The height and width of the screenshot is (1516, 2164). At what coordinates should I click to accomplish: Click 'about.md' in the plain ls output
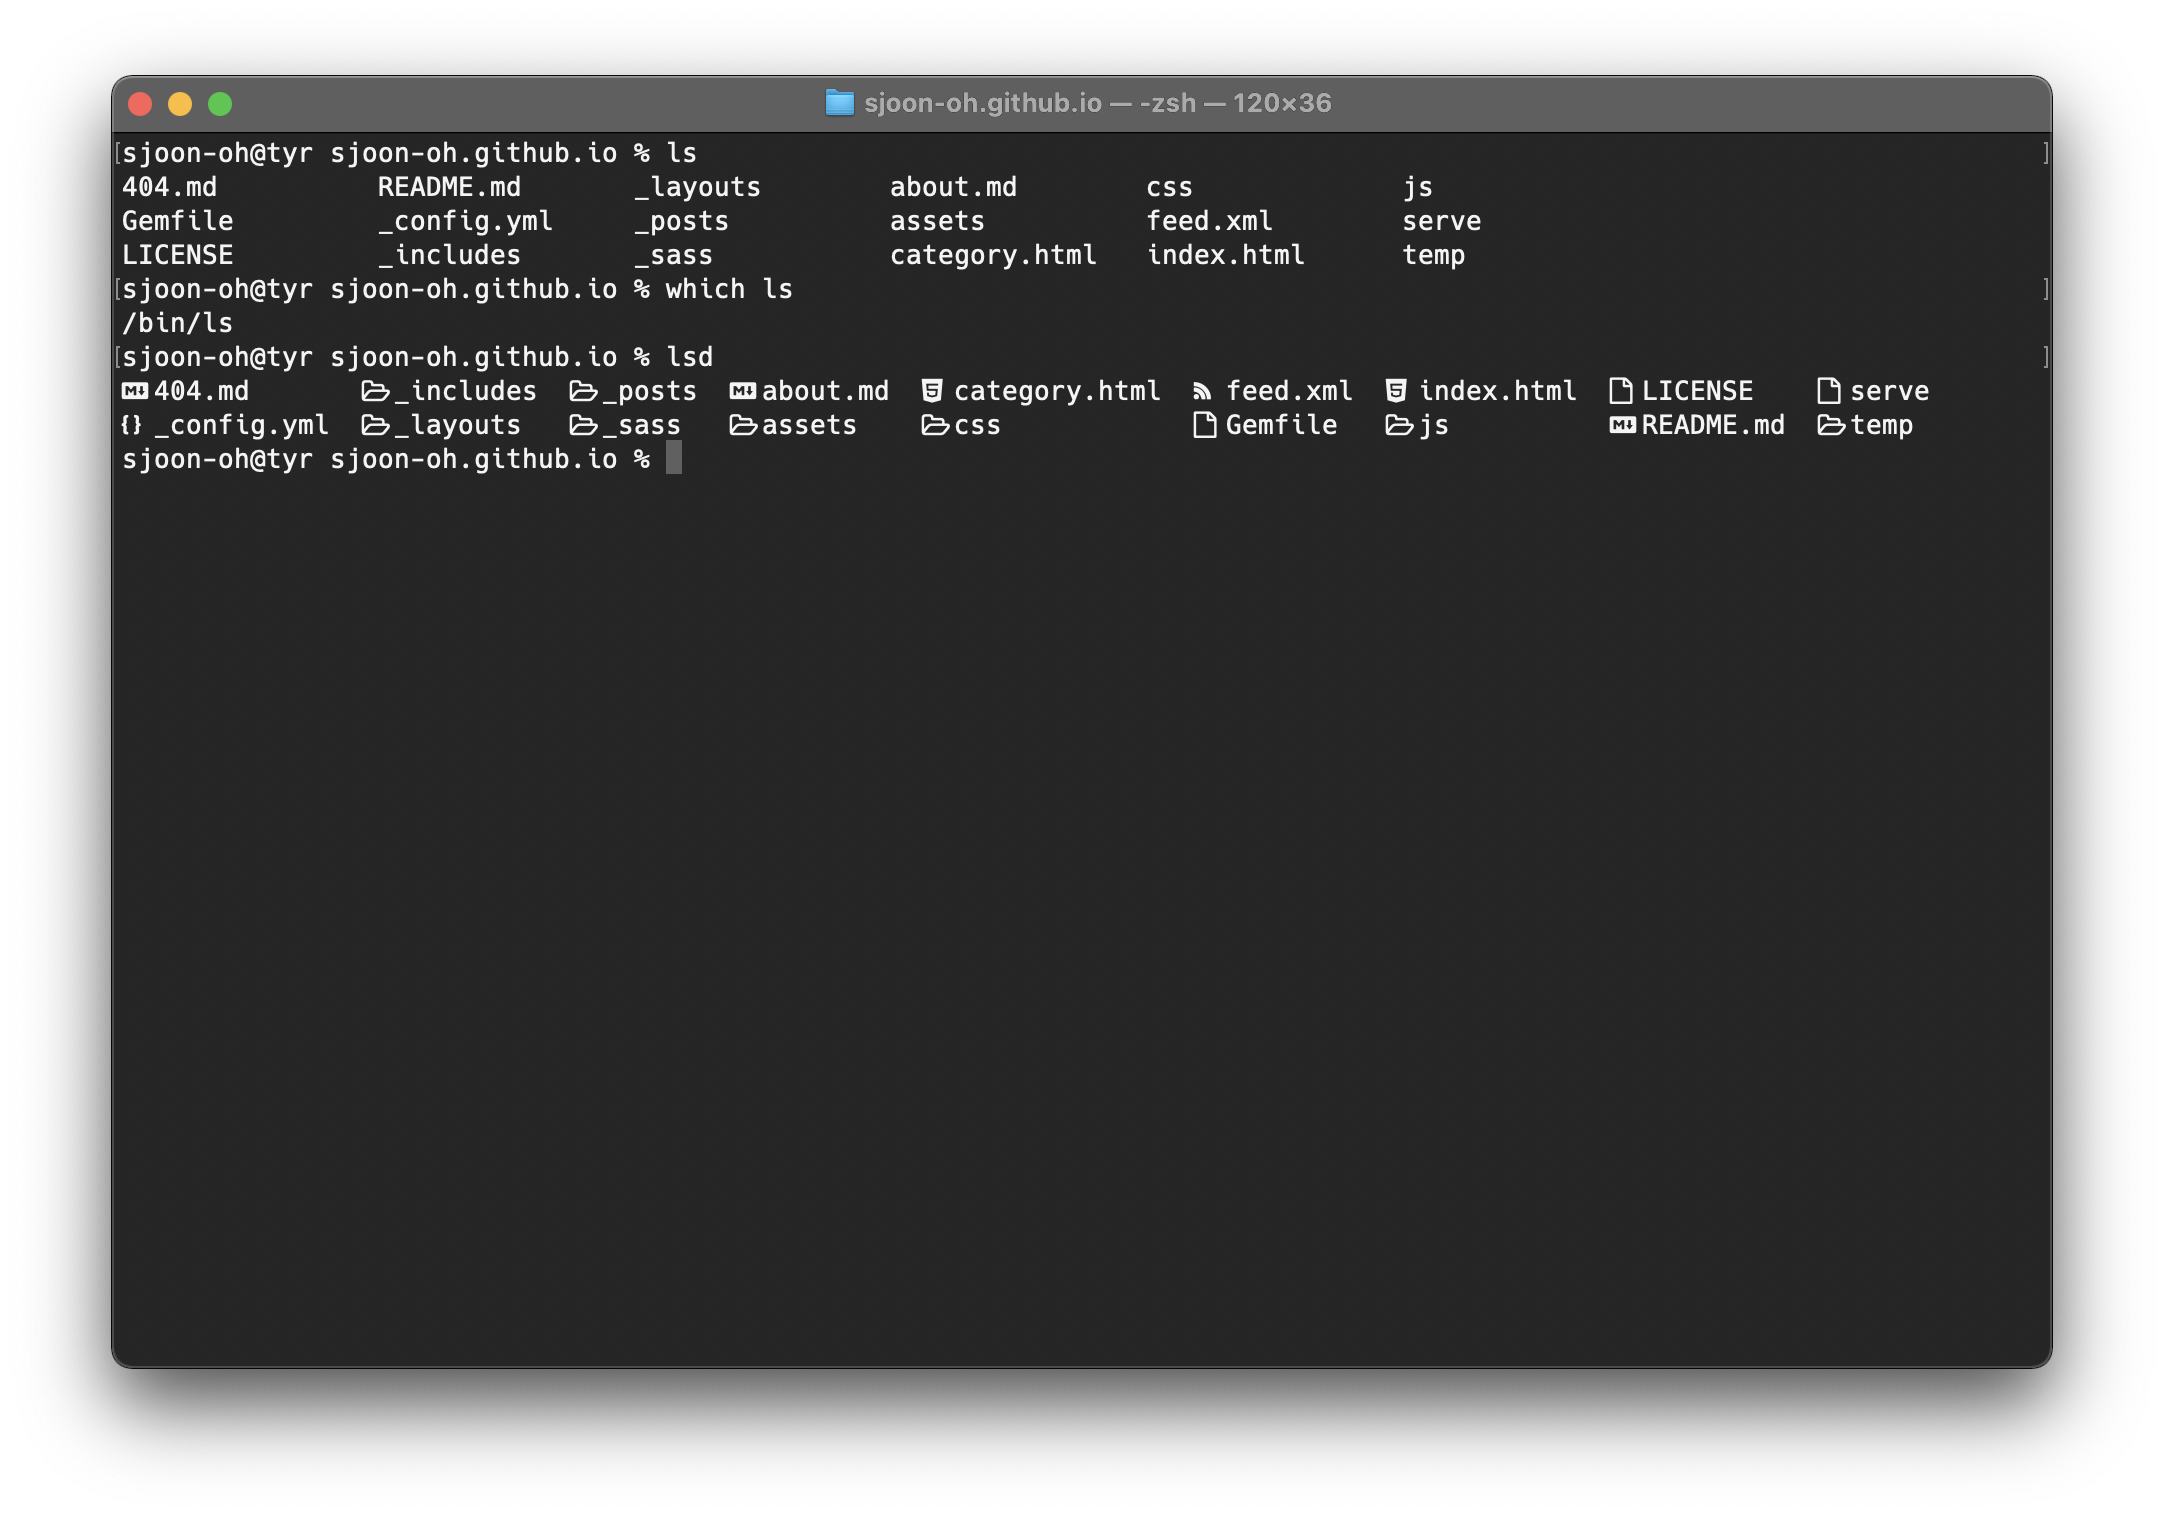(x=953, y=187)
